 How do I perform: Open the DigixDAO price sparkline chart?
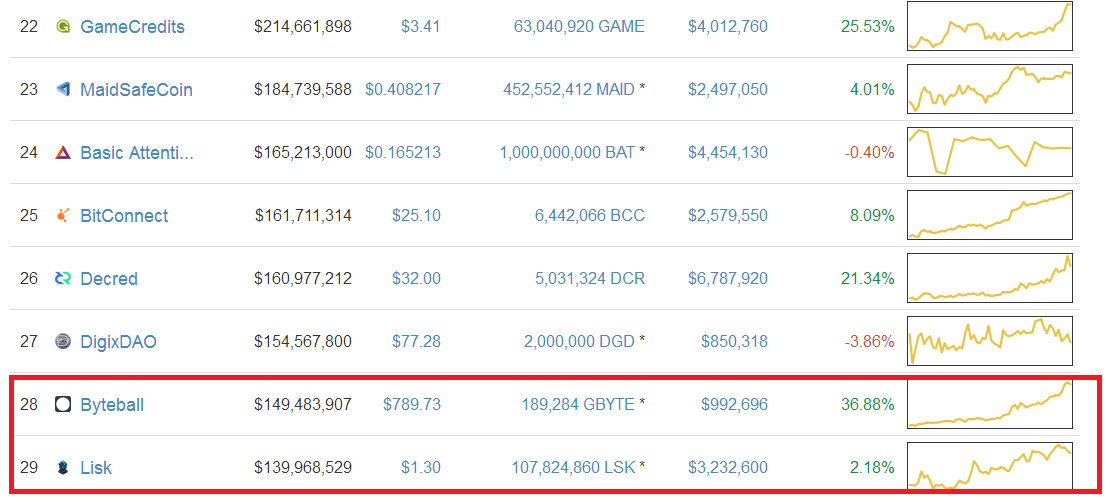coord(990,341)
